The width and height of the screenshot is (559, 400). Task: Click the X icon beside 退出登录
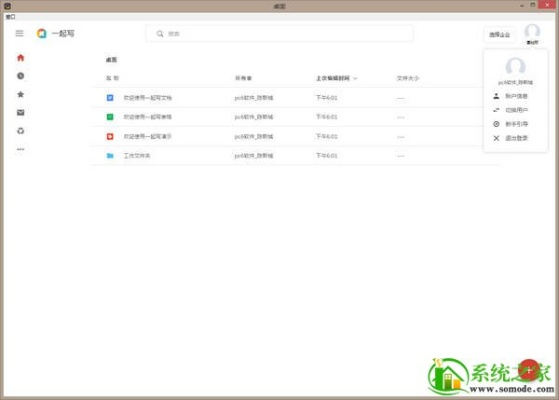click(x=496, y=138)
